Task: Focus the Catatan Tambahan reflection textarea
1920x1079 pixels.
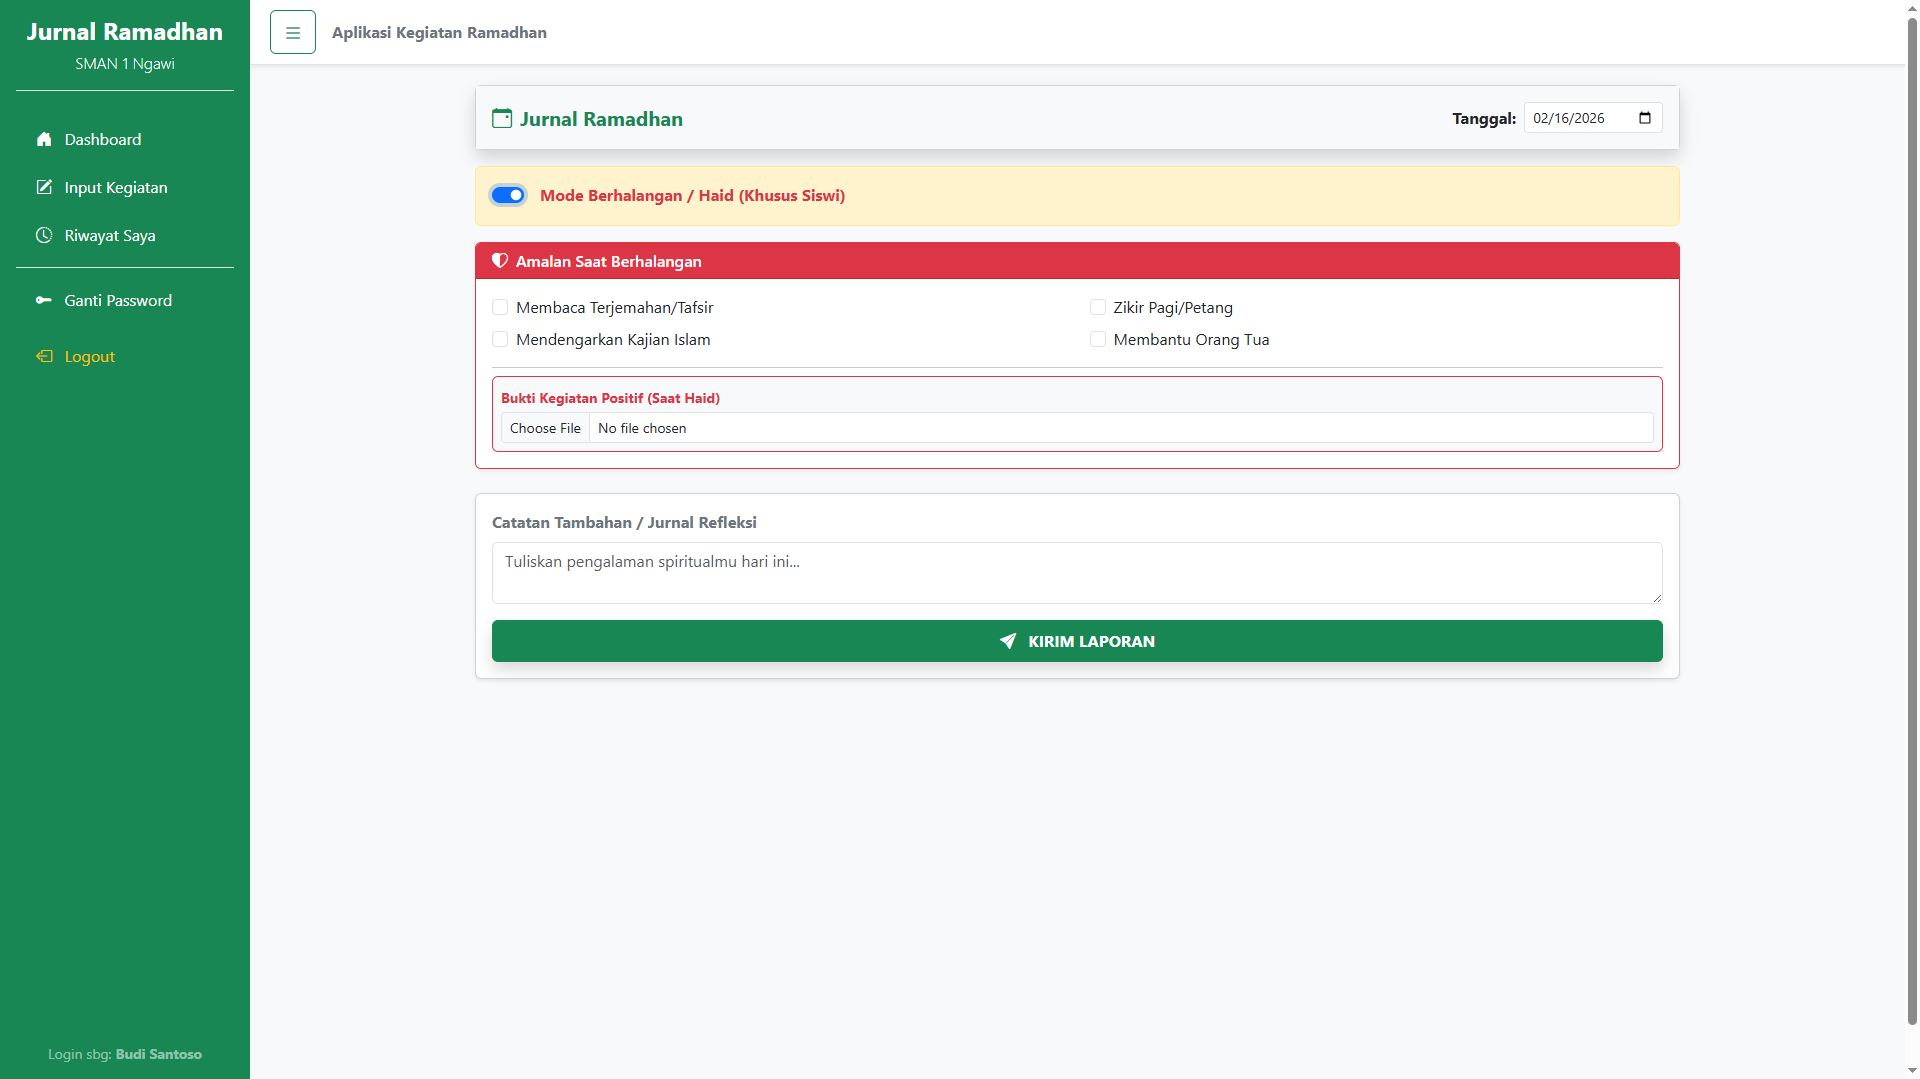Action: (1076, 573)
